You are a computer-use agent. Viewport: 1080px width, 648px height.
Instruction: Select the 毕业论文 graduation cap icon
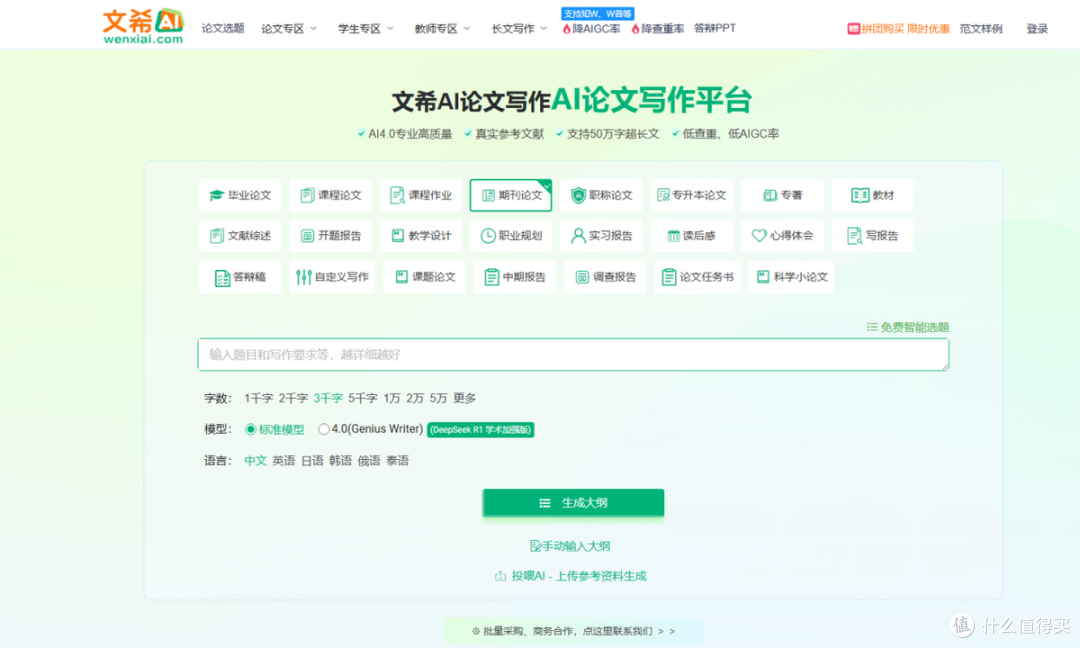click(217, 196)
